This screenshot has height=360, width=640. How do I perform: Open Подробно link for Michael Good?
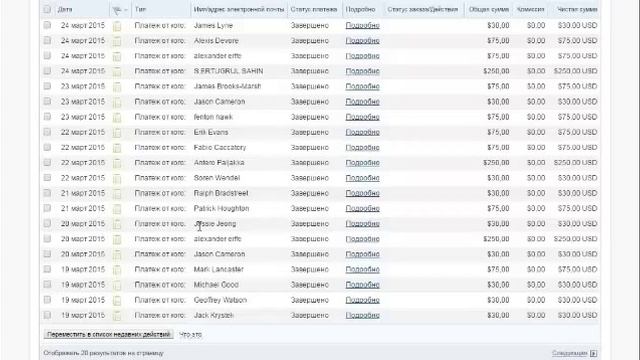click(362, 284)
